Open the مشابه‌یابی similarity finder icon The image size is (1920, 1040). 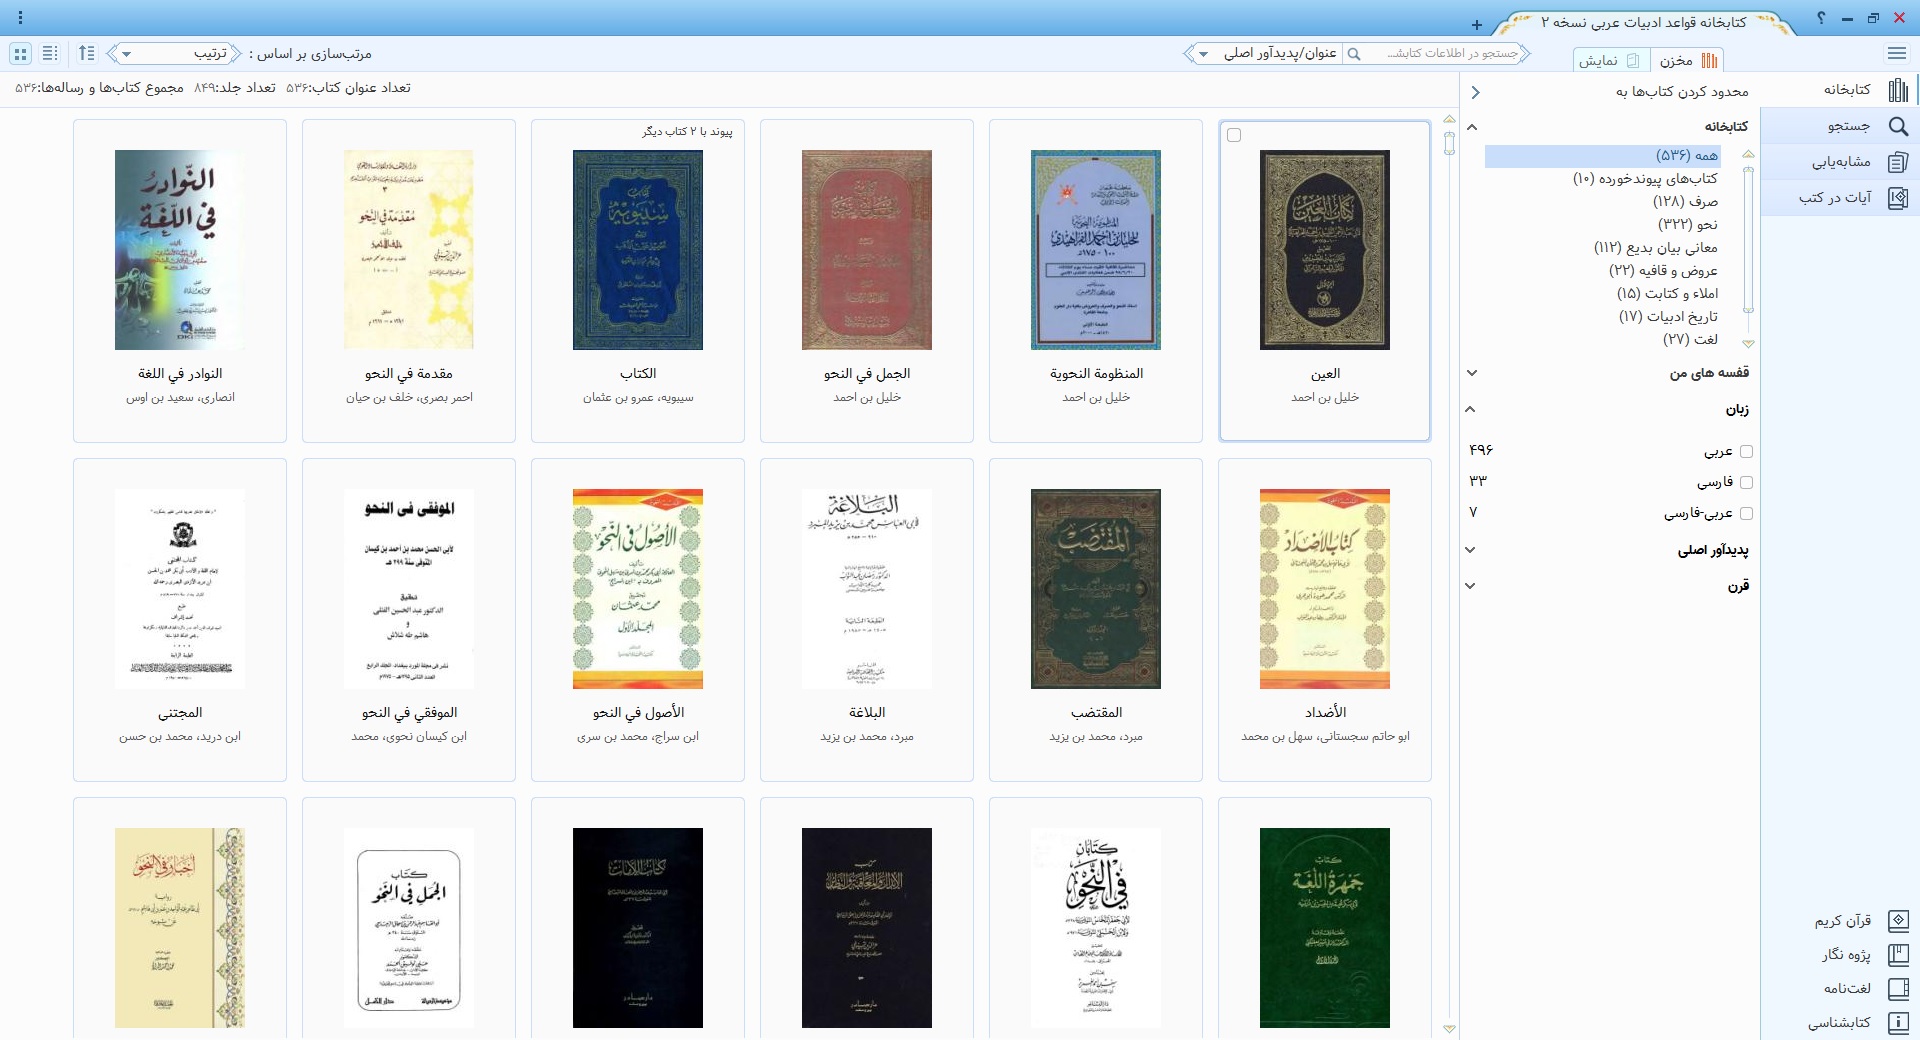(1897, 162)
